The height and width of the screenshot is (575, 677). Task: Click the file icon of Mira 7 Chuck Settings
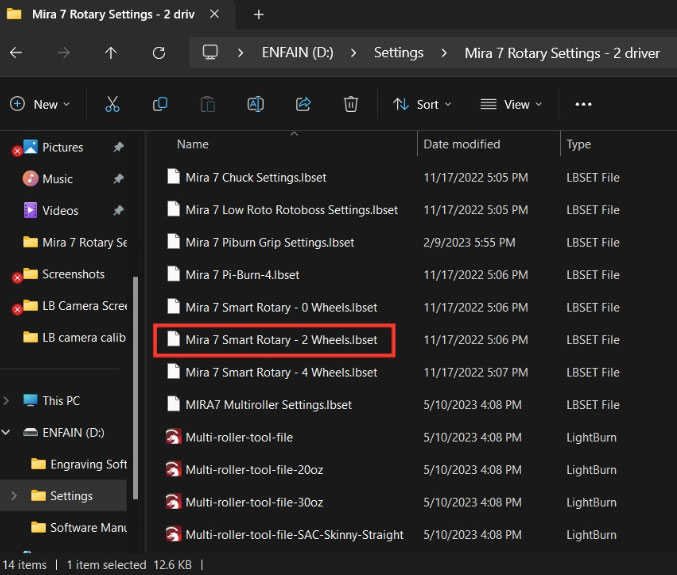point(174,177)
